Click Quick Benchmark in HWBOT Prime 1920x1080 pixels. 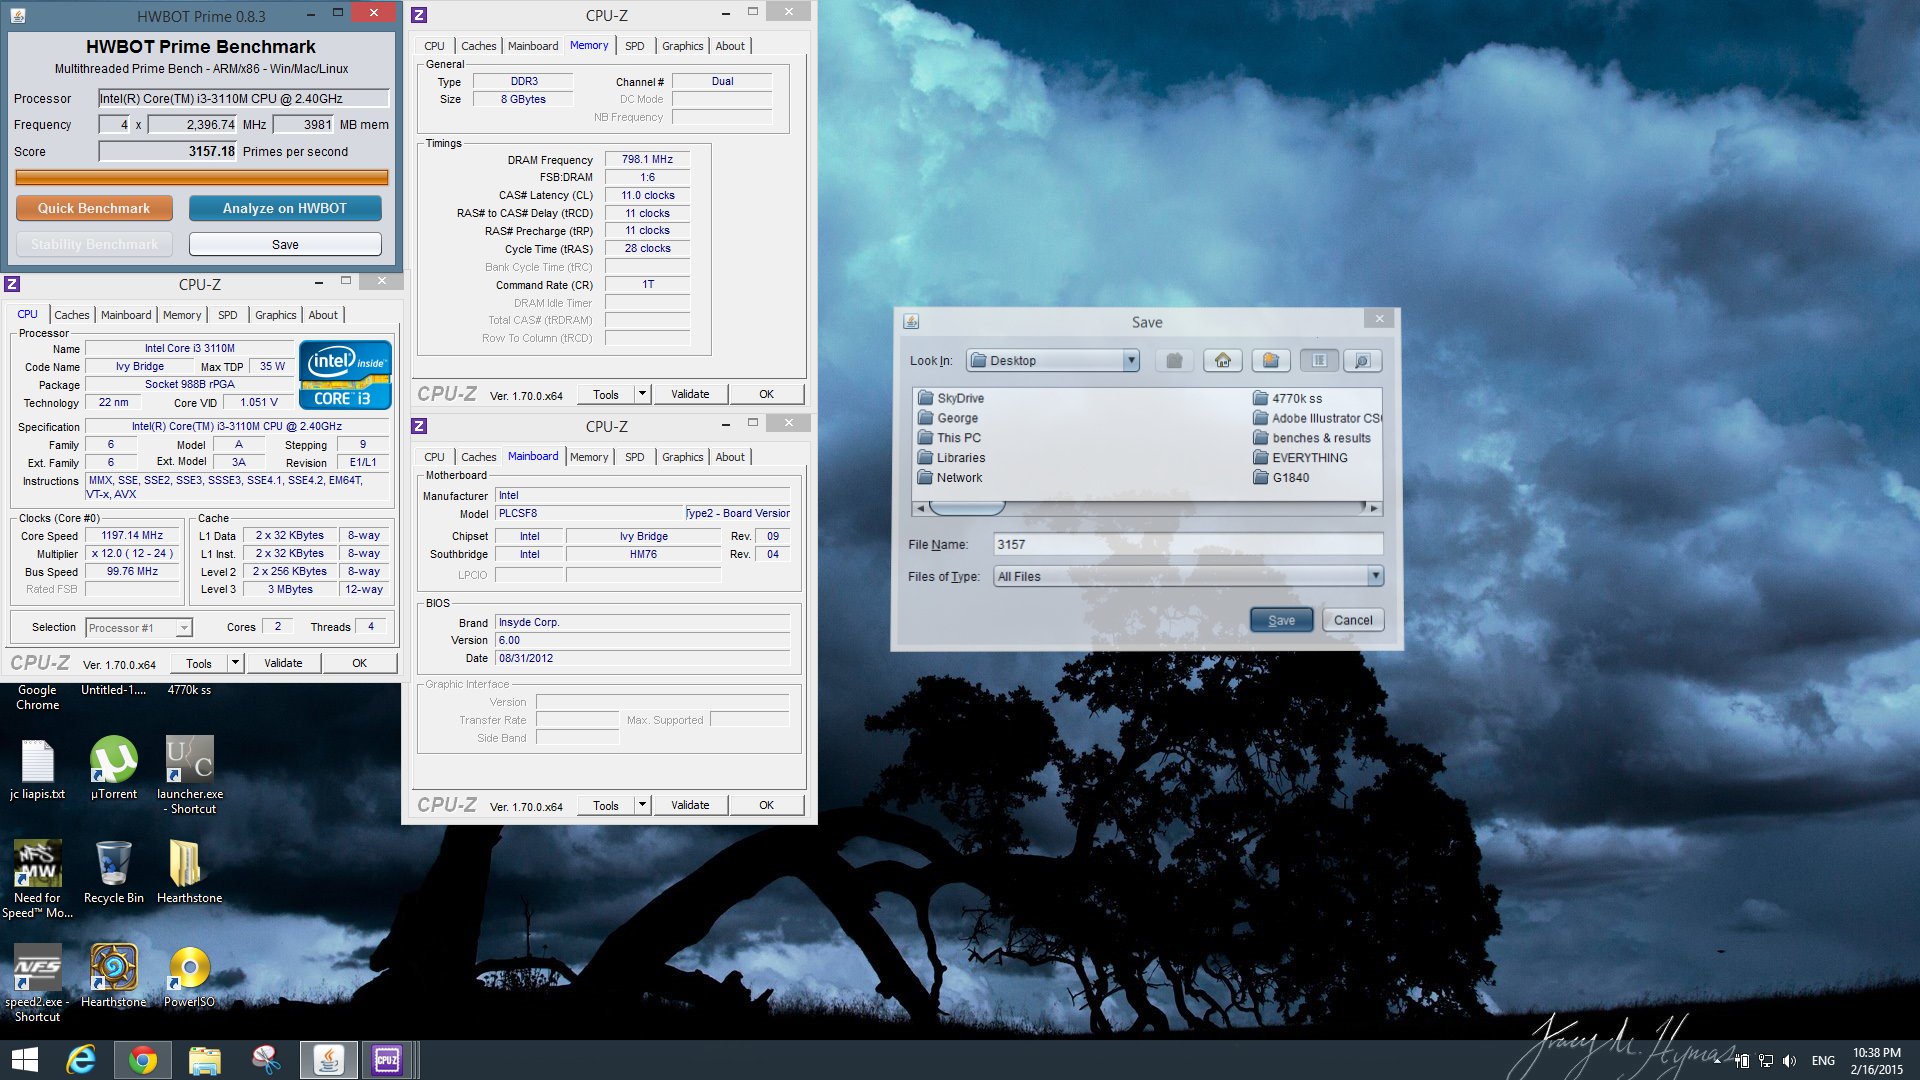[94, 208]
